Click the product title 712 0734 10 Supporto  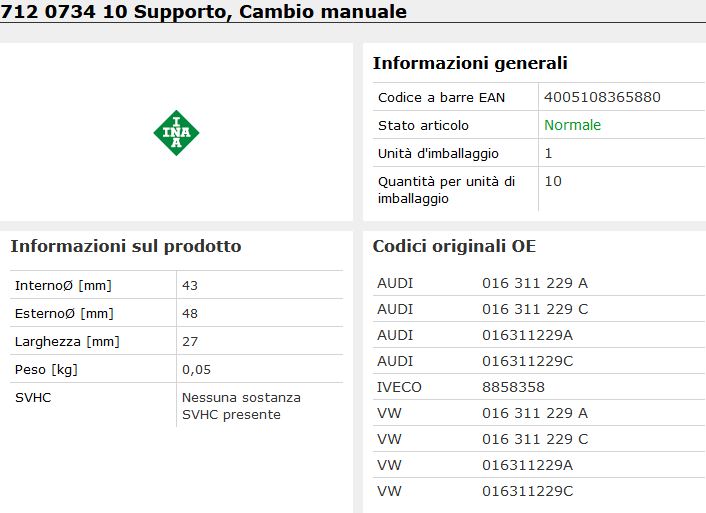coord(205,12)
